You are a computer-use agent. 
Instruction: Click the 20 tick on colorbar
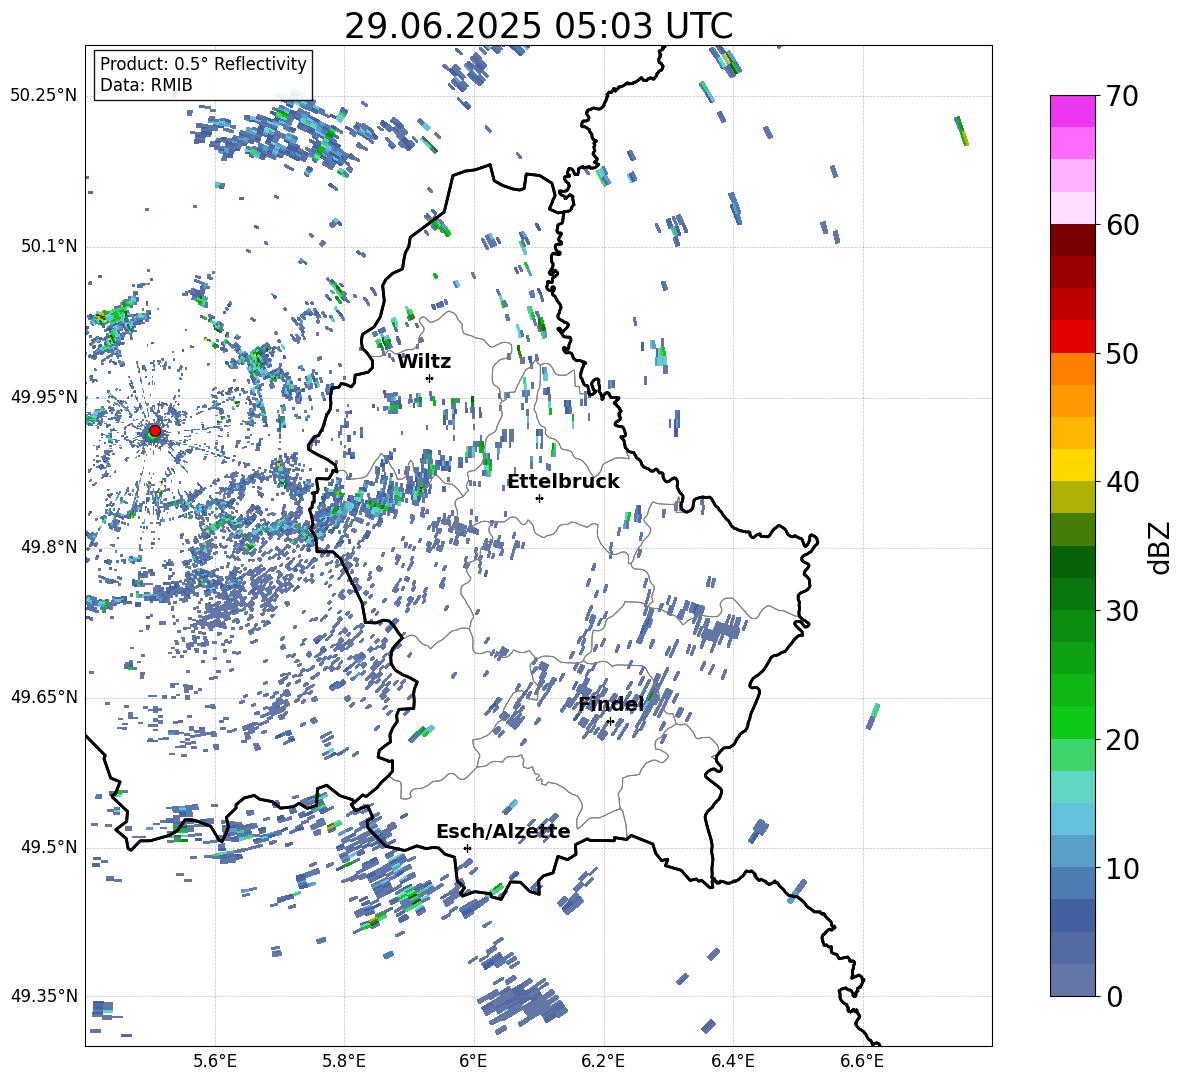coord(1122,740)
